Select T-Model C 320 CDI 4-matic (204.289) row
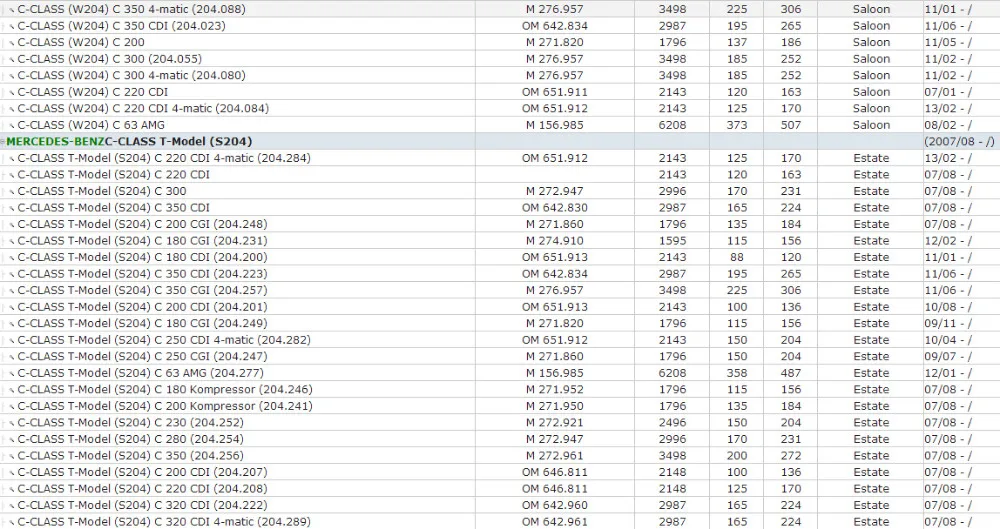Viewport: 1000px width, 529px height. pos(500,521)
